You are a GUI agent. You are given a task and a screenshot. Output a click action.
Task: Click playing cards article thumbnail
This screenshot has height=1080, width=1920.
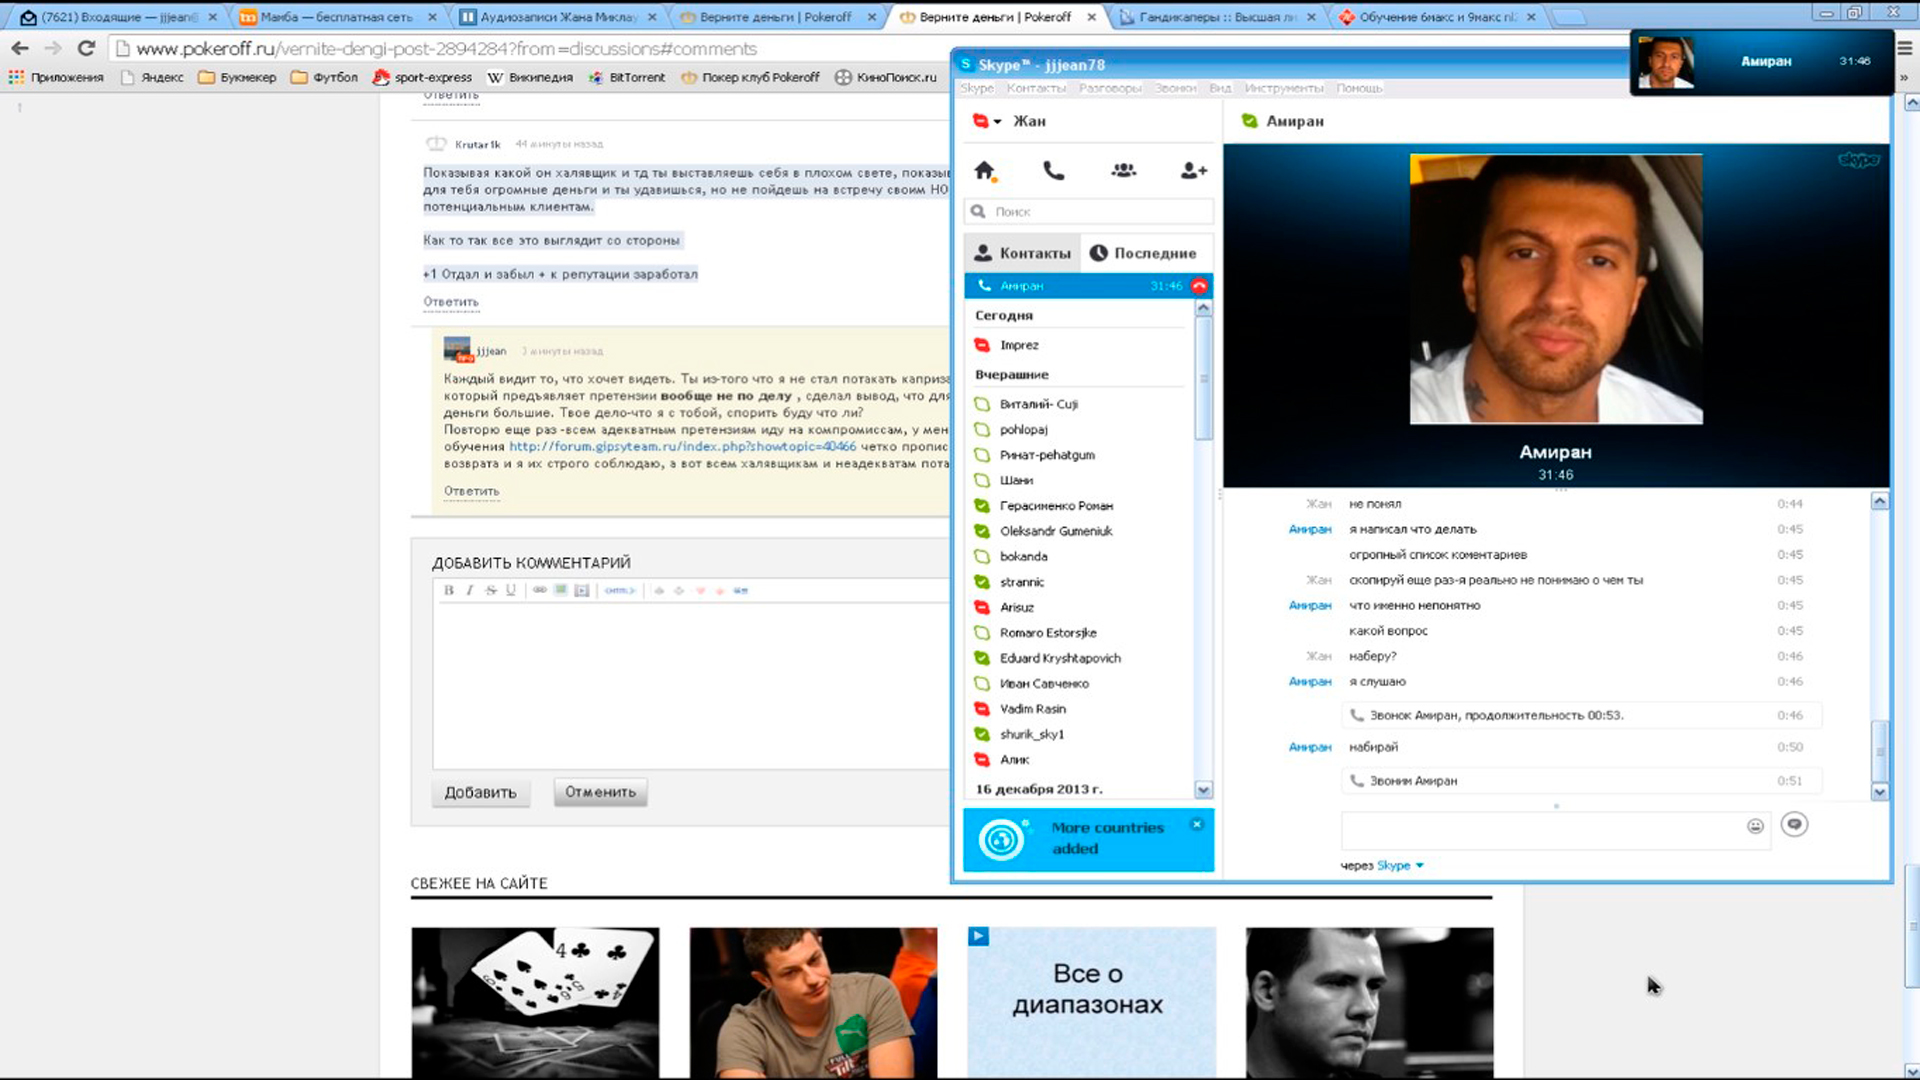(x=535, y=1002)
